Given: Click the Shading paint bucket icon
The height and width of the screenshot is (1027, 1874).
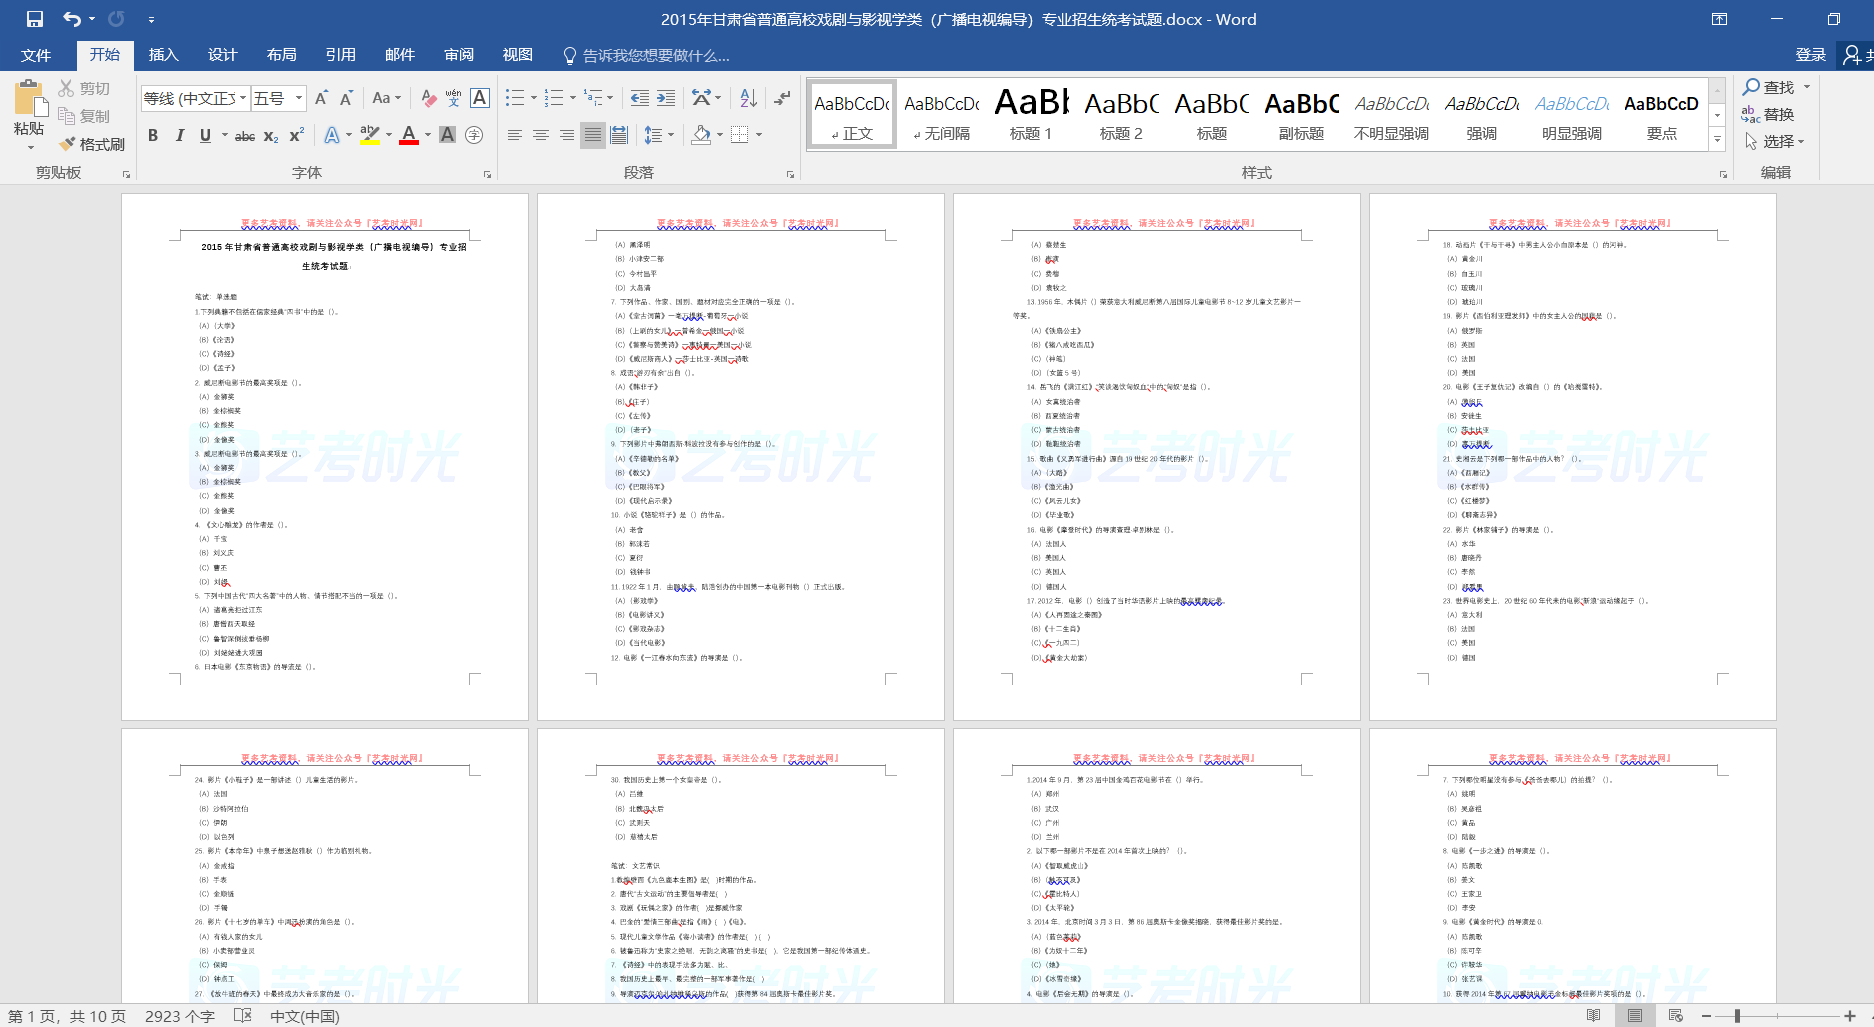Looking at the screenshot, I should 701,135.
